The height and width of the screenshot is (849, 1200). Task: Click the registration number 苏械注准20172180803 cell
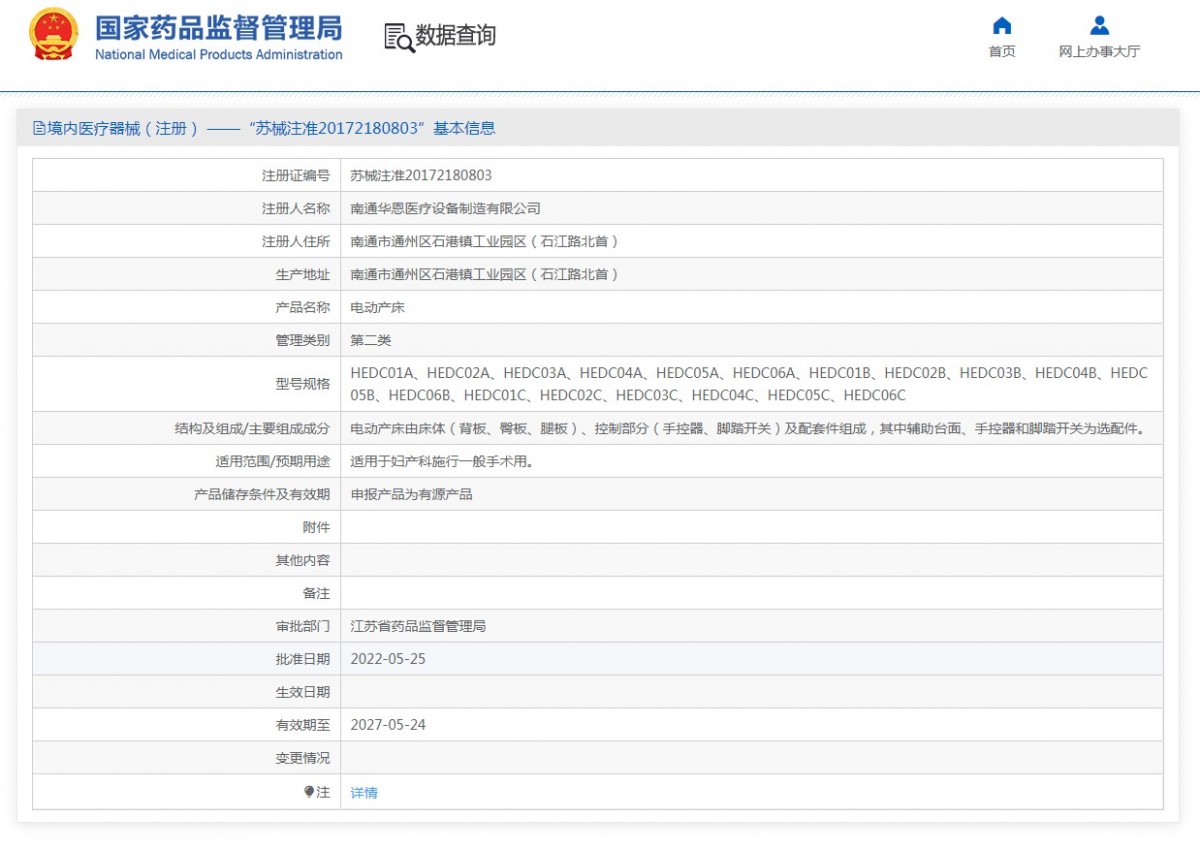[421, 175]
